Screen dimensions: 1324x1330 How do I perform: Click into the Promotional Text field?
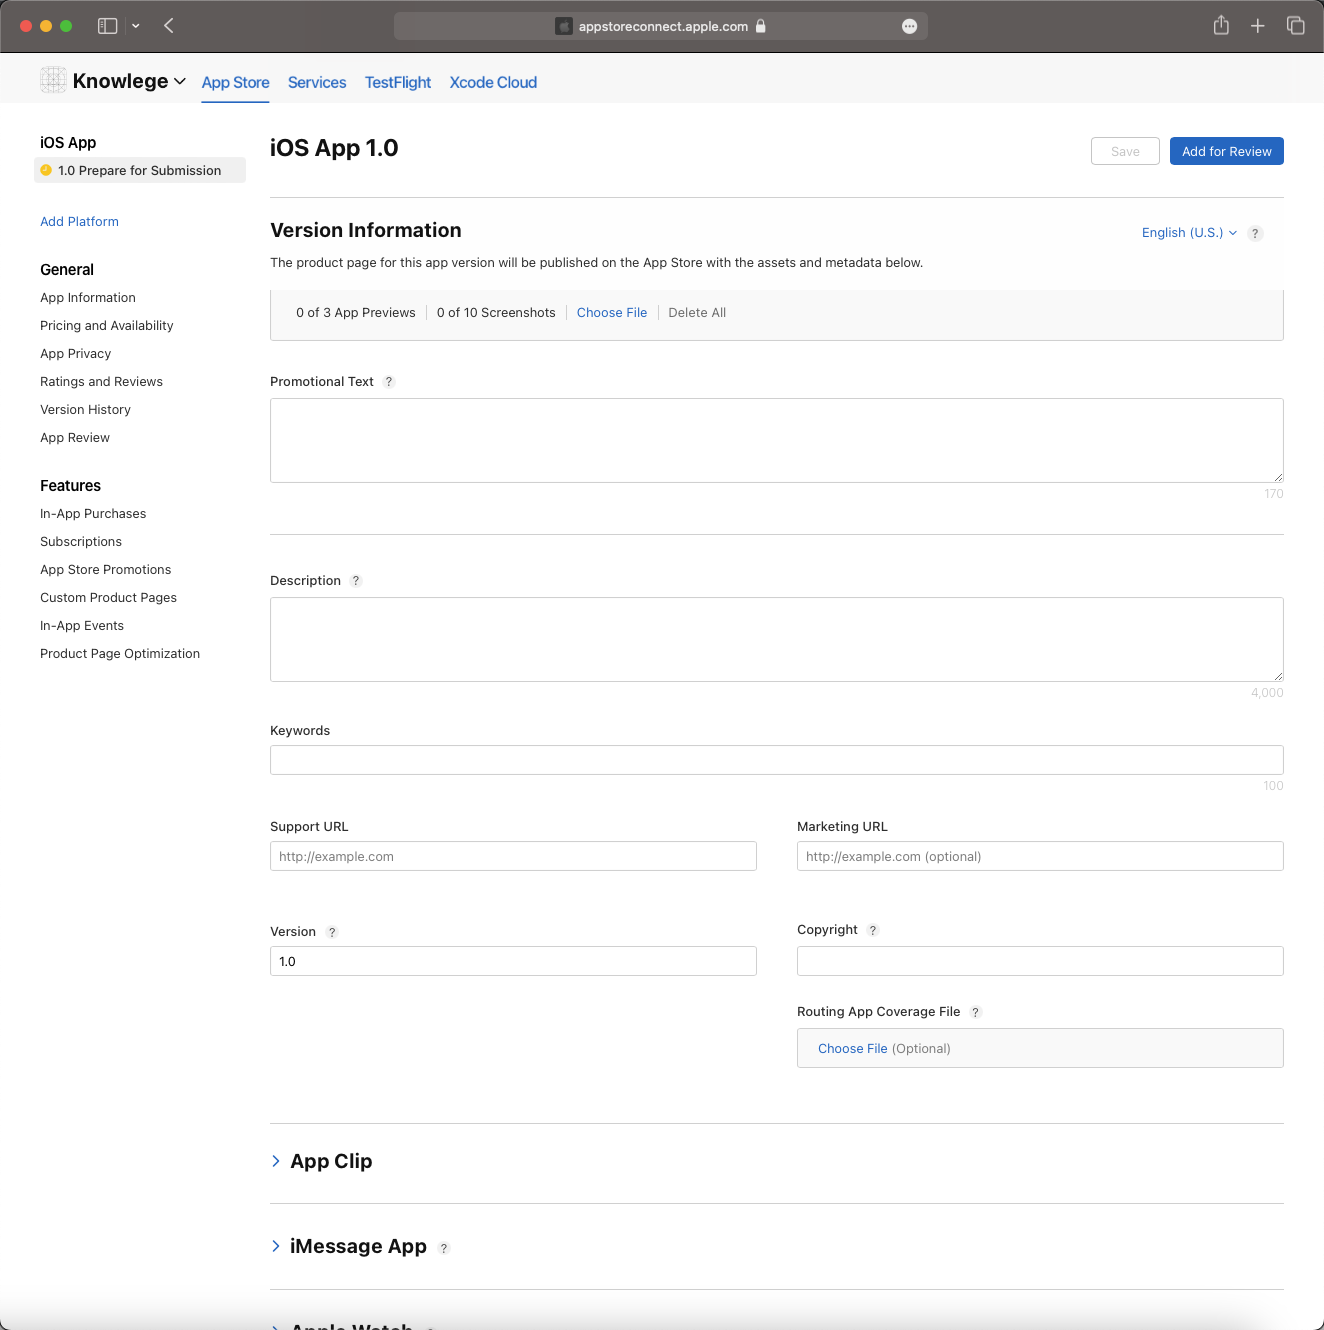777,441
